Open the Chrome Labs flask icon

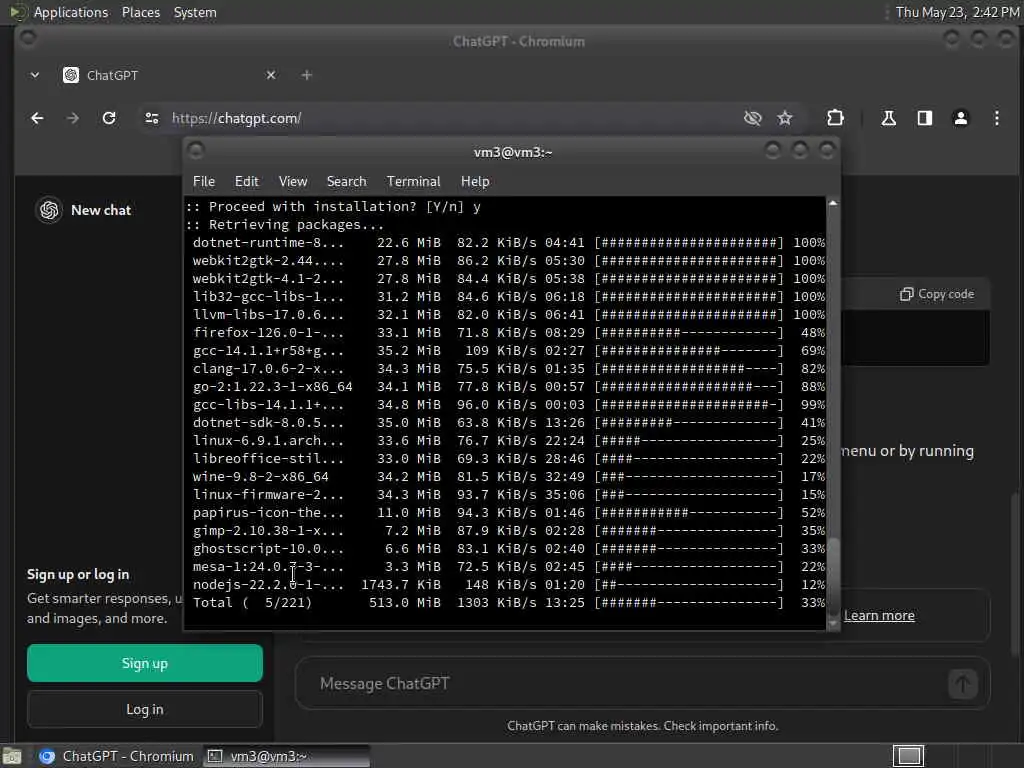(x=888, y=118)
